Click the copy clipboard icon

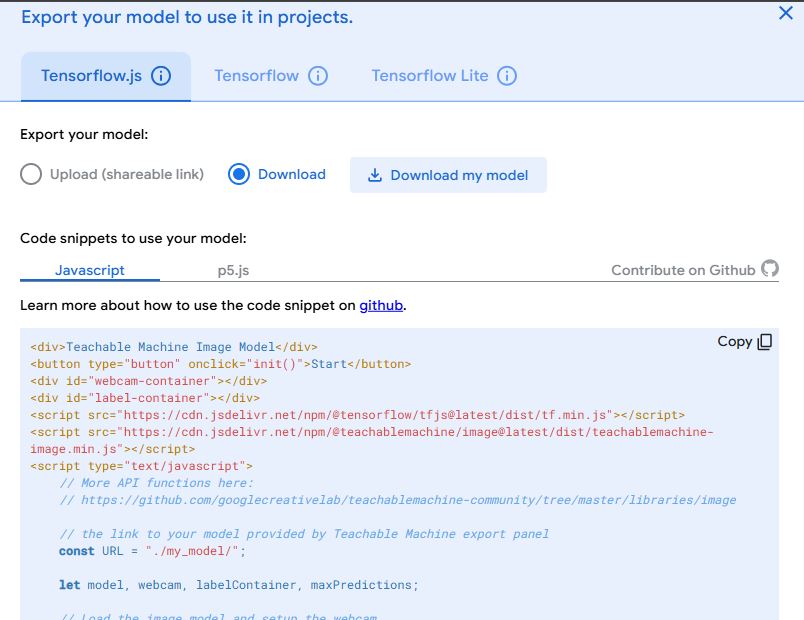pos(765,342)
